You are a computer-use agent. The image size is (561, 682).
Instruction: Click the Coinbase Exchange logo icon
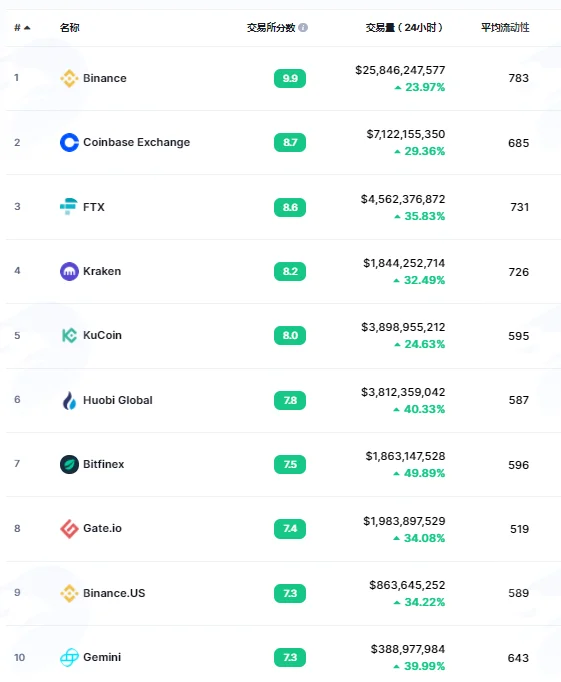point(69,142)
